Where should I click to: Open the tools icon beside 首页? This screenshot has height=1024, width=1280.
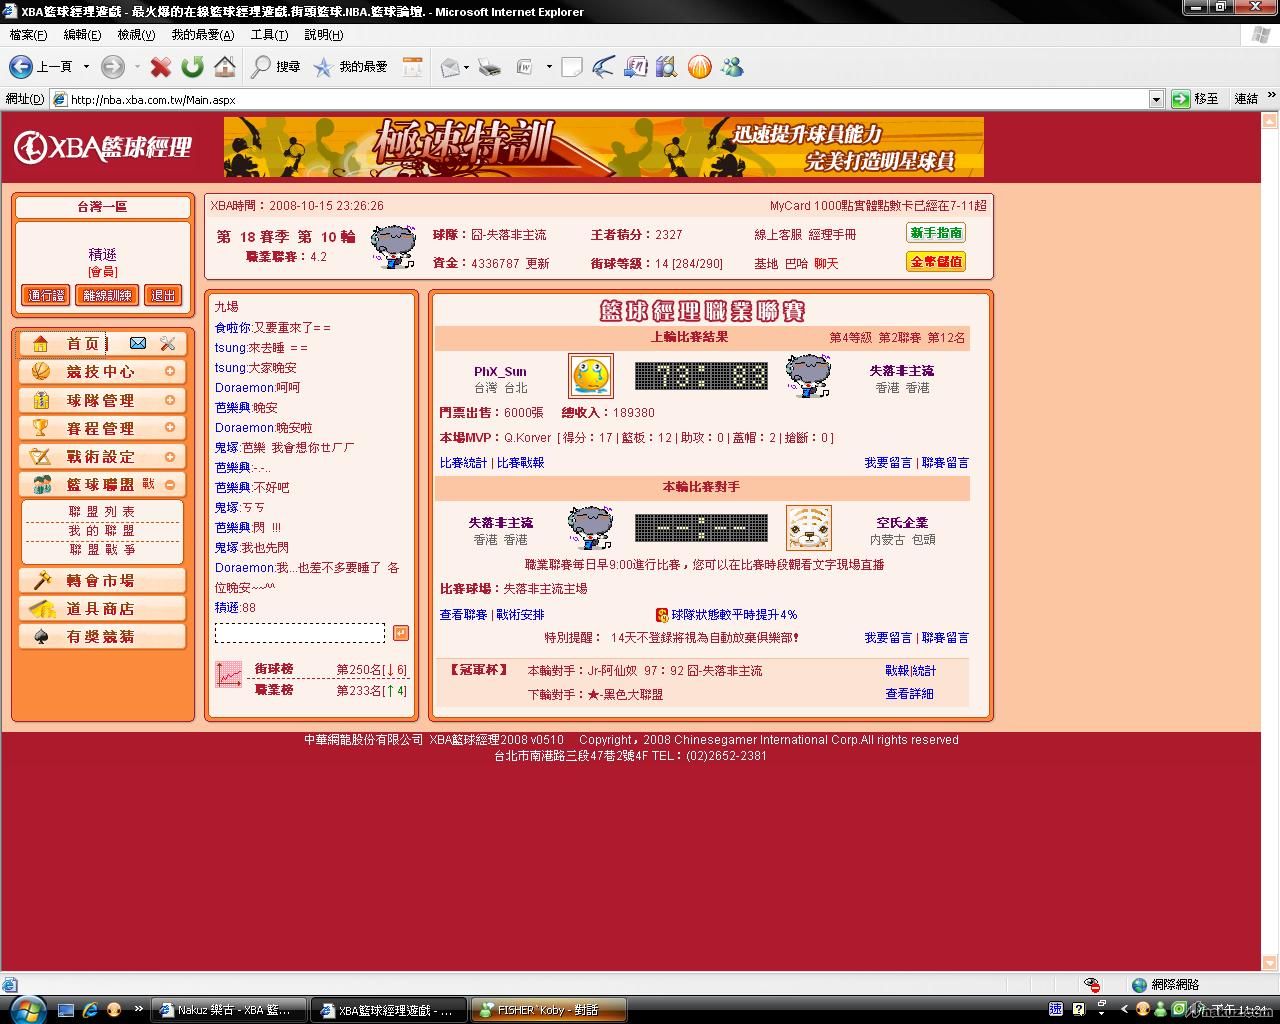(x=167, y=343)
